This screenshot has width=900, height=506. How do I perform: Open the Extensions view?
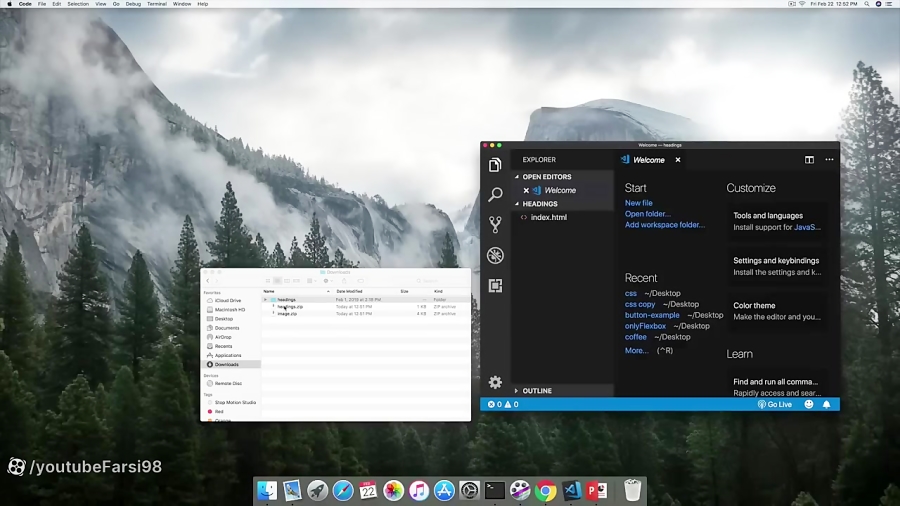[x=495, y=286]
